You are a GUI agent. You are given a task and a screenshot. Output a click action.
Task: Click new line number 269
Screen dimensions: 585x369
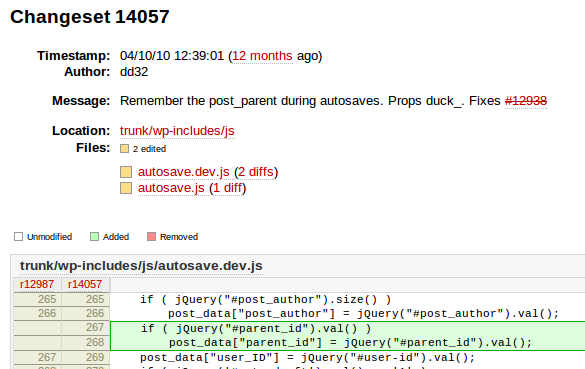coord(95,357)
